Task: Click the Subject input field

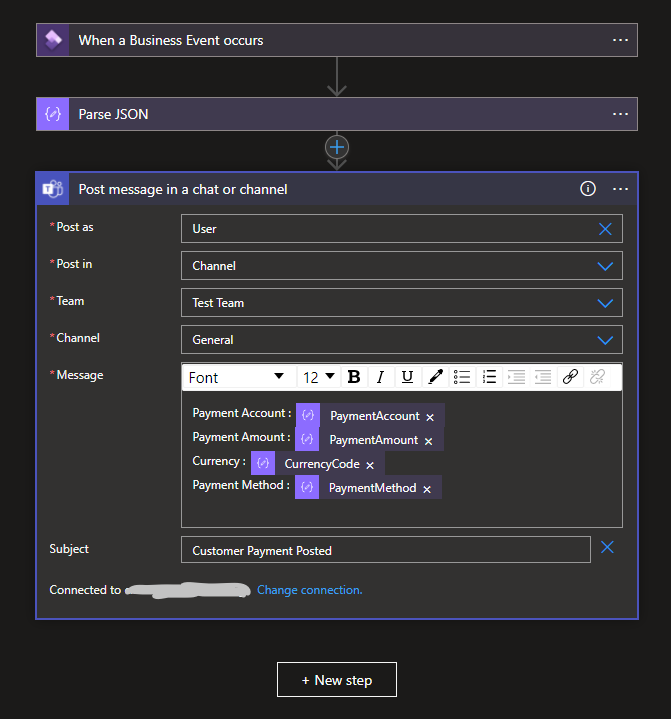Action: tap(385, 550)
